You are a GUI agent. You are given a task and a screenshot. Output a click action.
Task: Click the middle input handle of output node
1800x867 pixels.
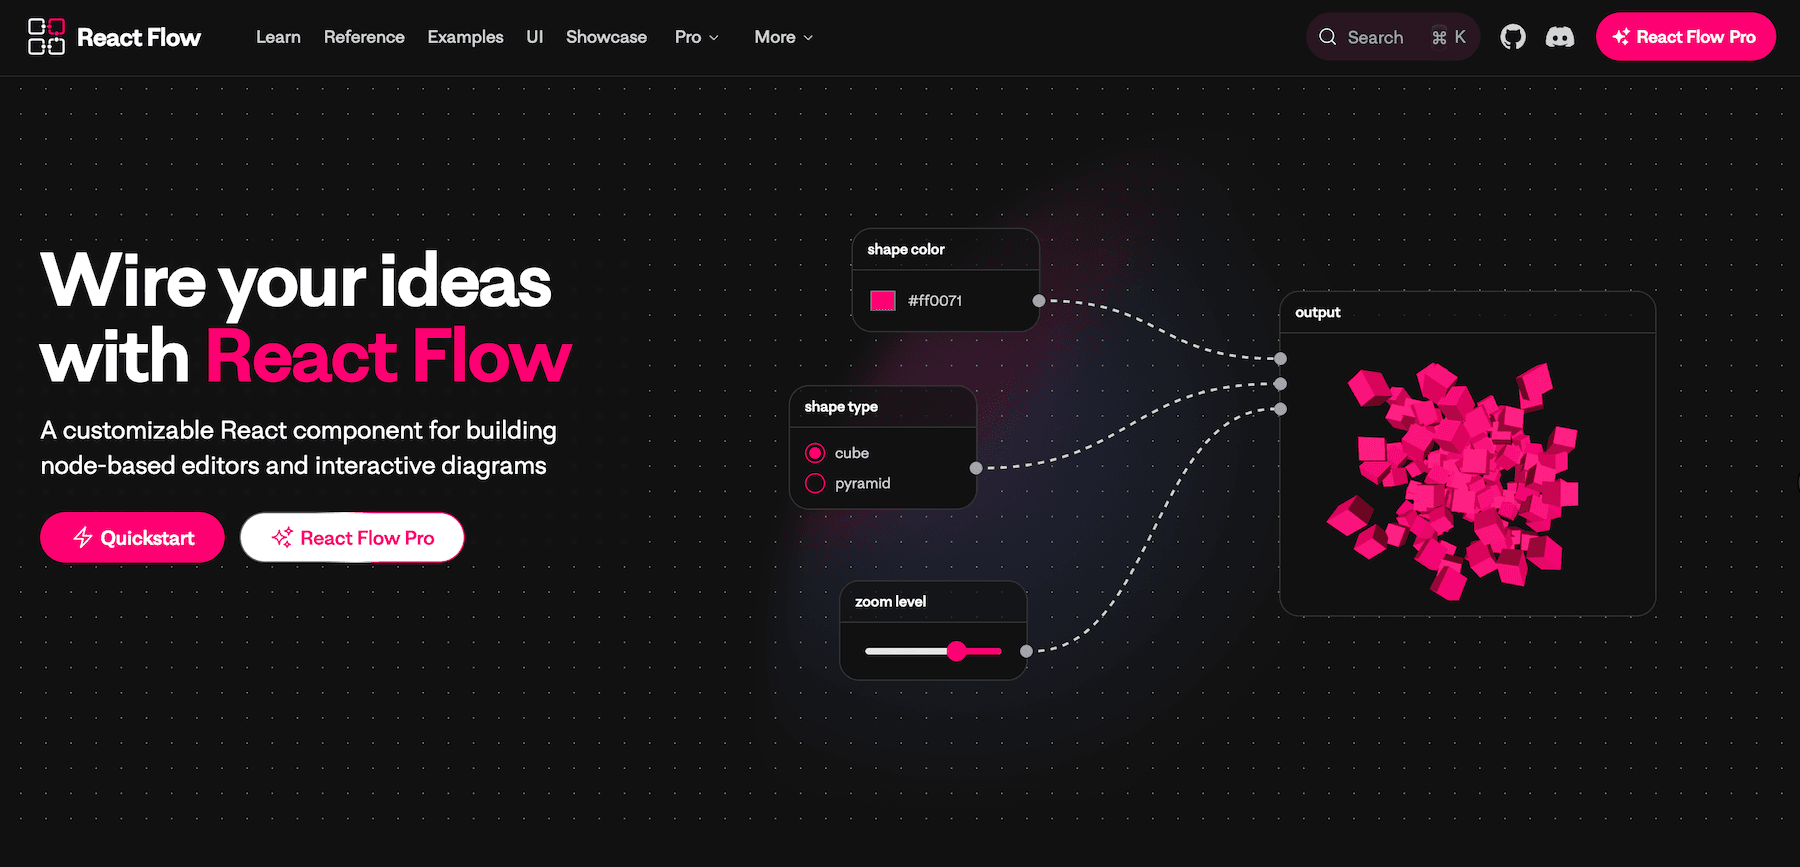click(x=1281, y=384)
